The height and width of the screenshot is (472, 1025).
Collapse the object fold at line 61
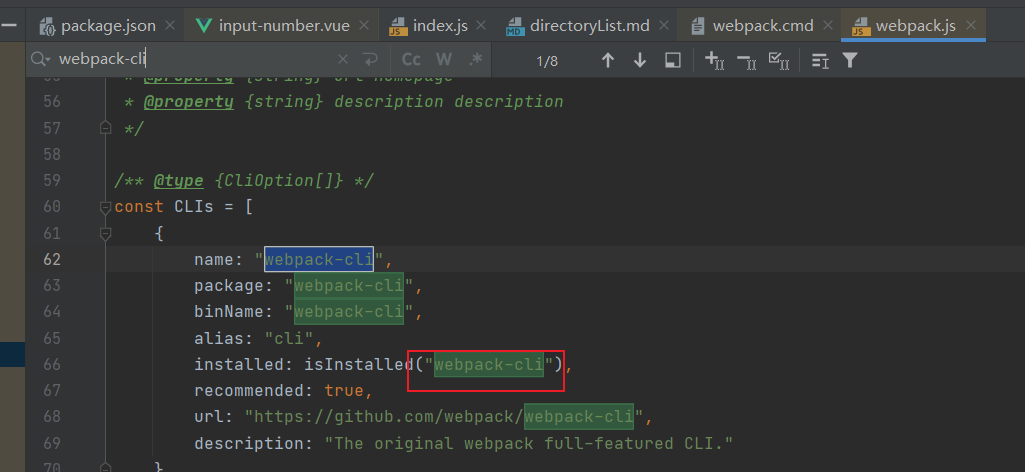(105, 233)
